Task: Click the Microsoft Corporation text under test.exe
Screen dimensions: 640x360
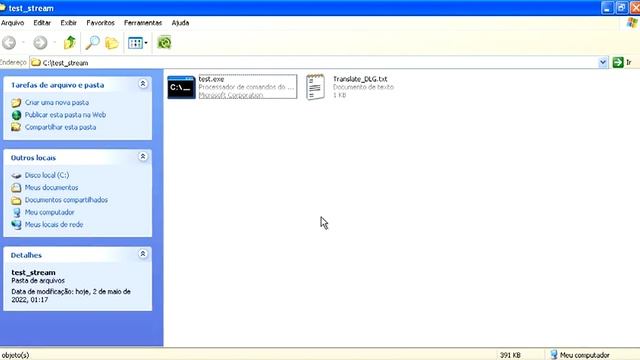Action: point(231,95)
